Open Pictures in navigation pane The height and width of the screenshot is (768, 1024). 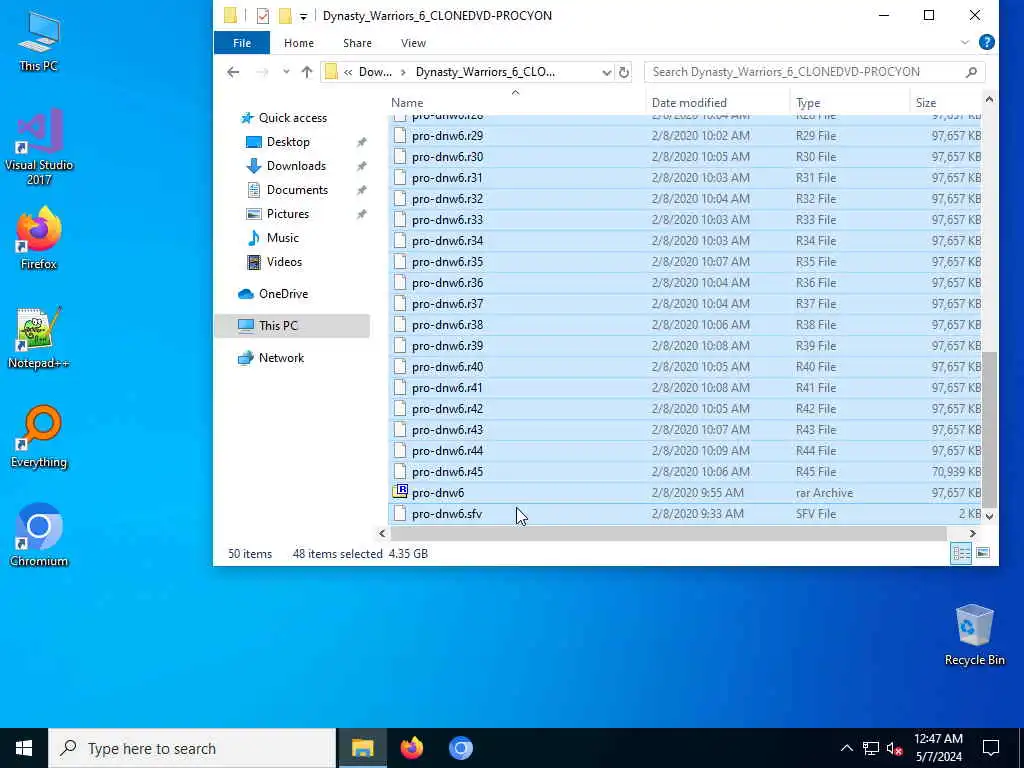(x=287, y=214)
